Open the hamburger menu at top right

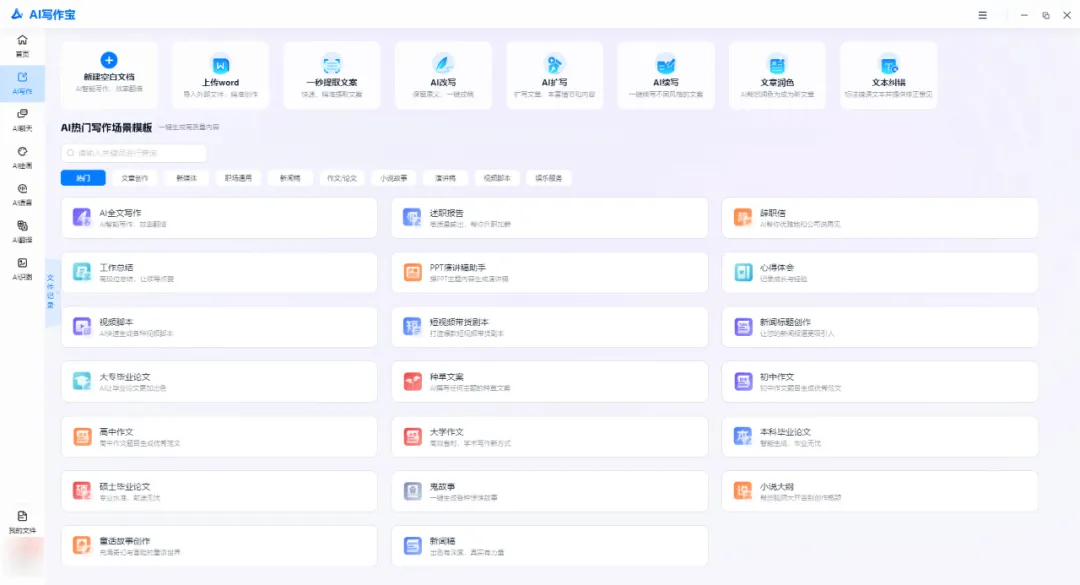click(982, 15)
